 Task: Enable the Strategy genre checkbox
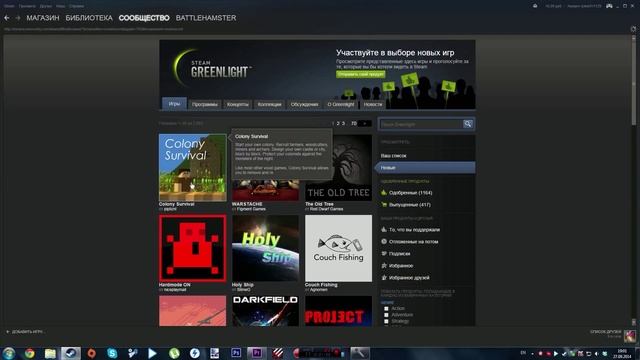coord(386,322)
